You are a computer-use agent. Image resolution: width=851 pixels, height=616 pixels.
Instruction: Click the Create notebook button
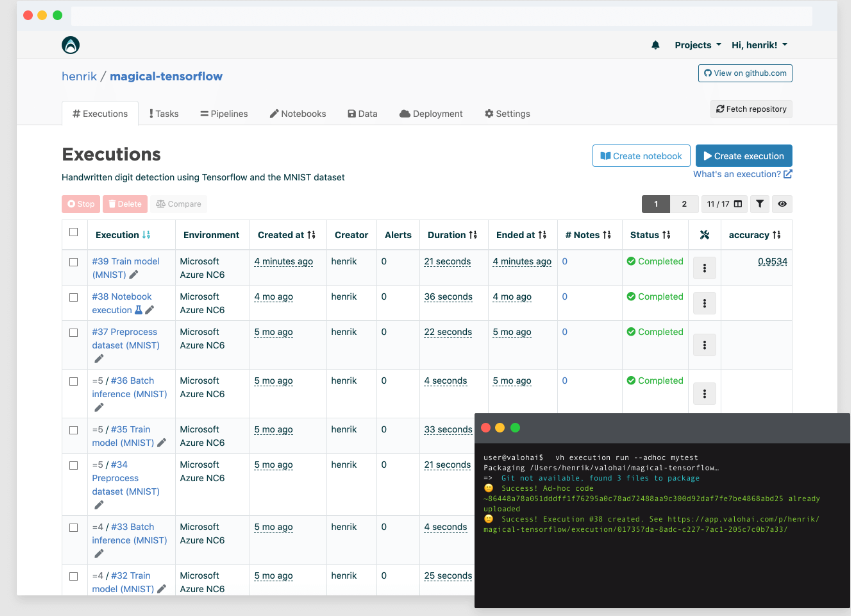641,156
